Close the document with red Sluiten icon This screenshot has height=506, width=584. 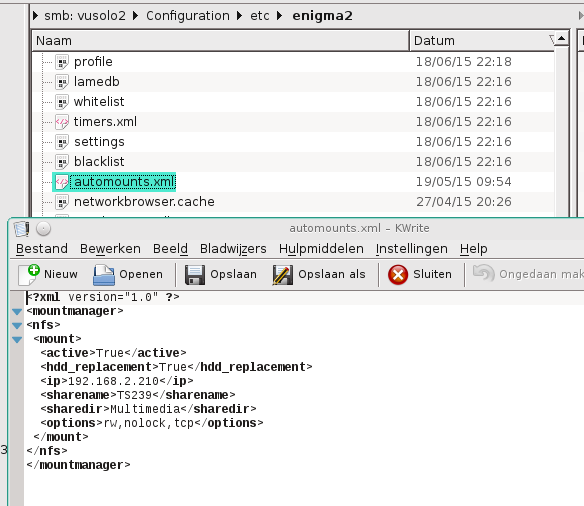tap(398, 275)
